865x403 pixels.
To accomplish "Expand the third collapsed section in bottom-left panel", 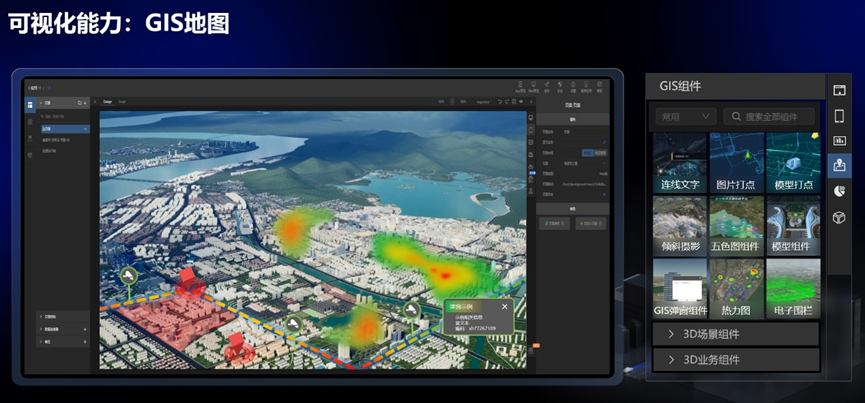I will tap(62, 342).
